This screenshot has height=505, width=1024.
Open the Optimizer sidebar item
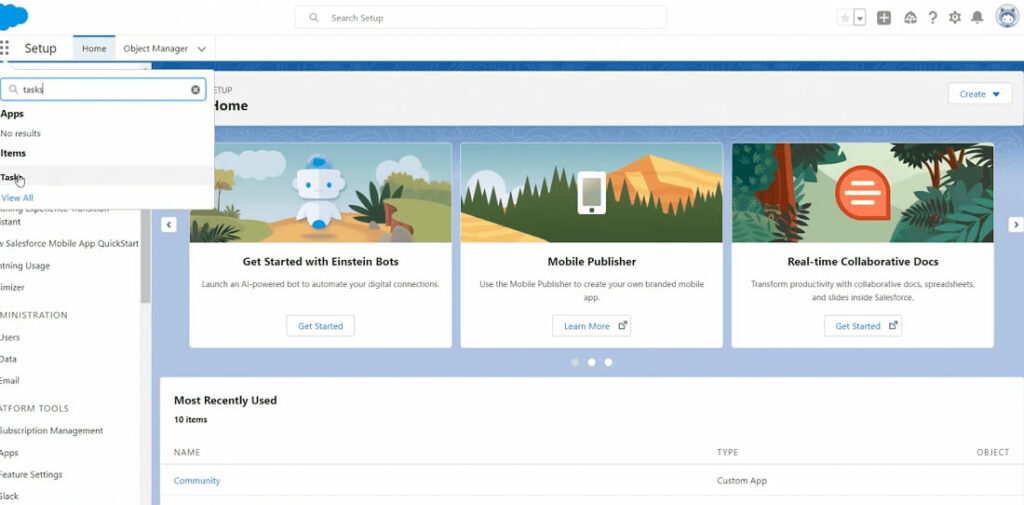12,287
